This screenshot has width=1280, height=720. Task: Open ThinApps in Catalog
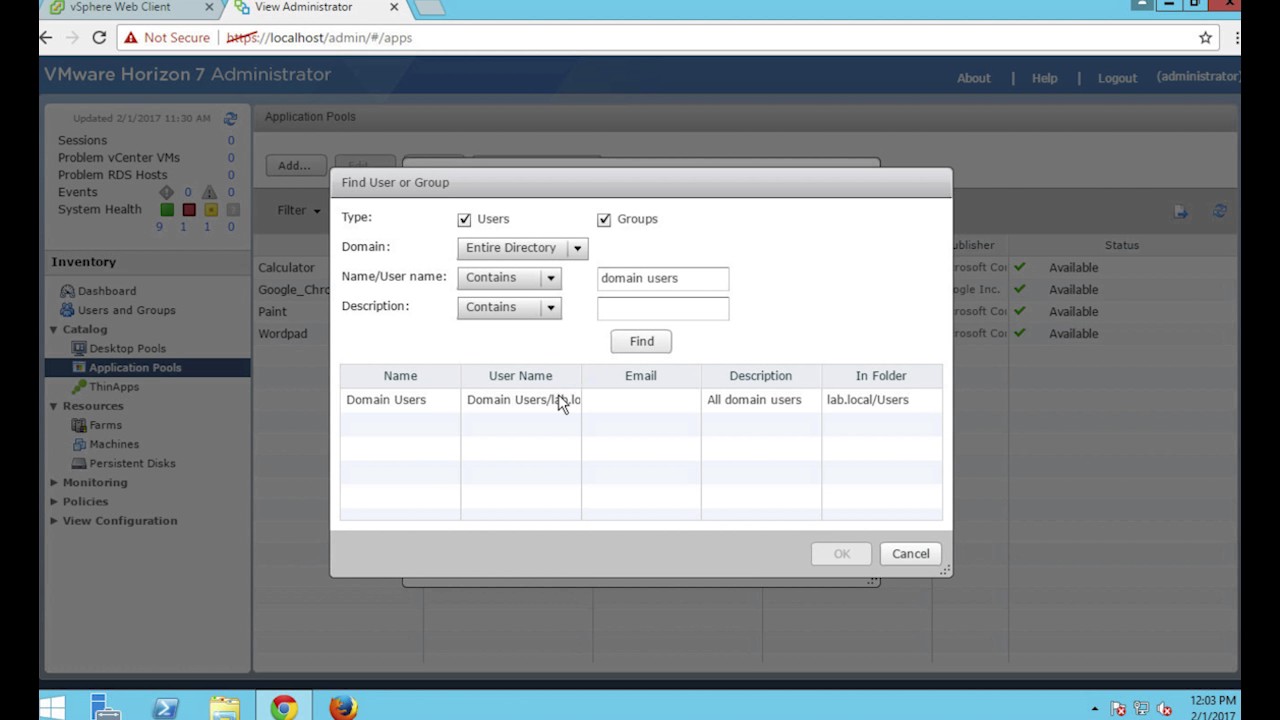click(x=114, y=386)
